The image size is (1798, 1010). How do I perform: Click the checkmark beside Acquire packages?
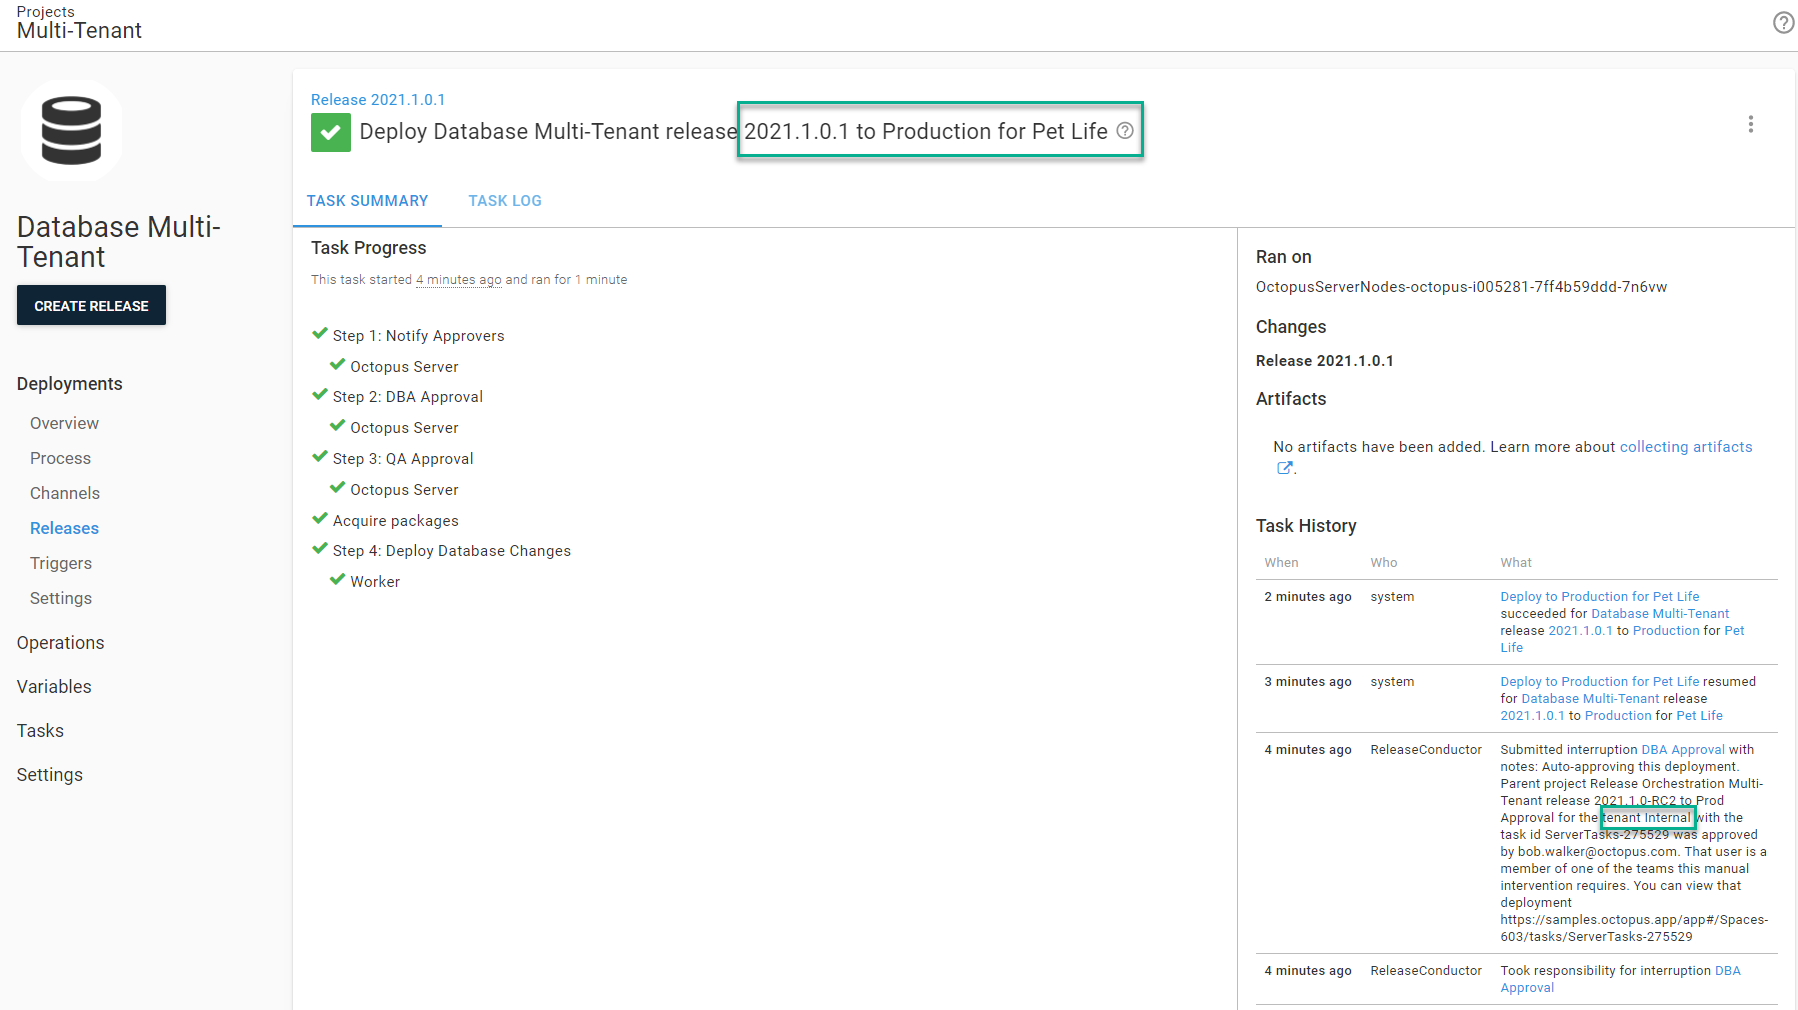click(x=319, y=518)
